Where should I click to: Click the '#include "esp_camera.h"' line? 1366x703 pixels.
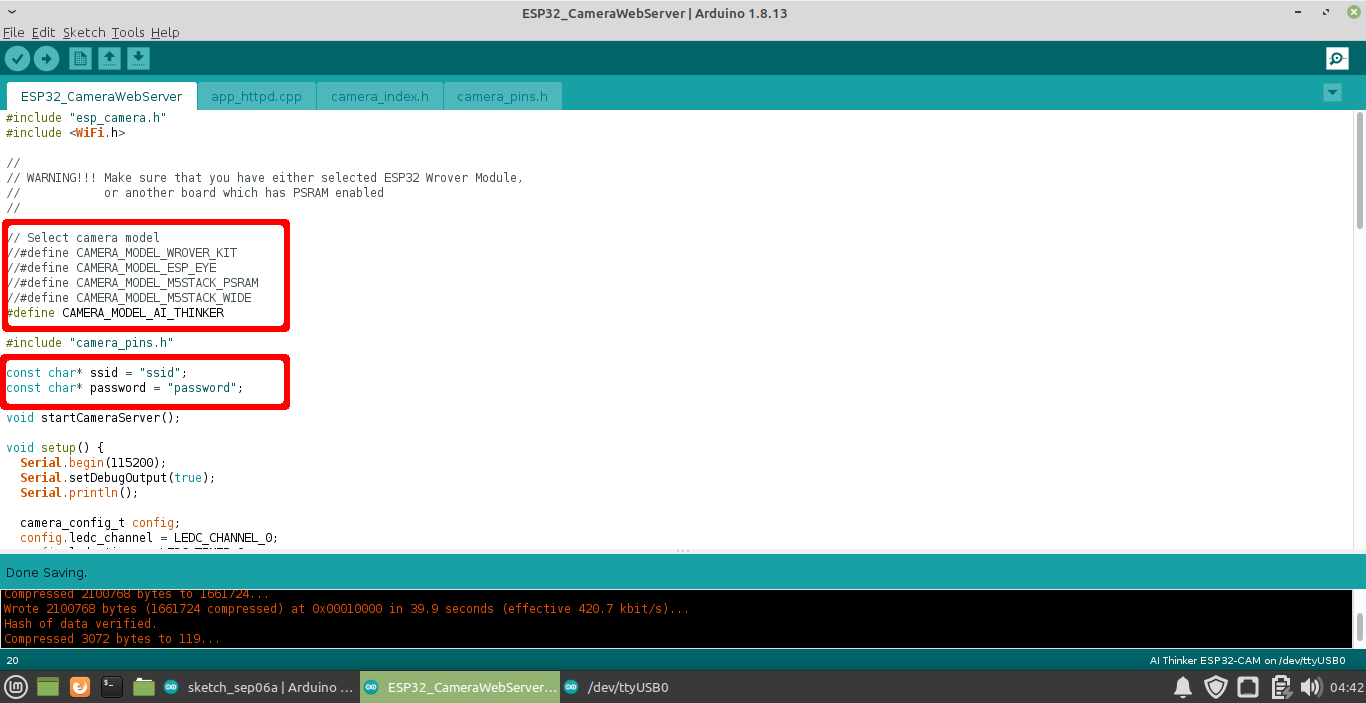point(86,118)
